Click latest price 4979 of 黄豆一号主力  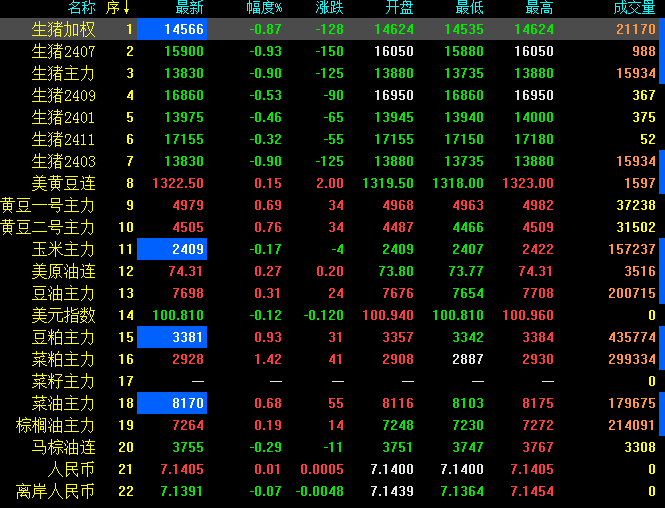pos(188,206)
